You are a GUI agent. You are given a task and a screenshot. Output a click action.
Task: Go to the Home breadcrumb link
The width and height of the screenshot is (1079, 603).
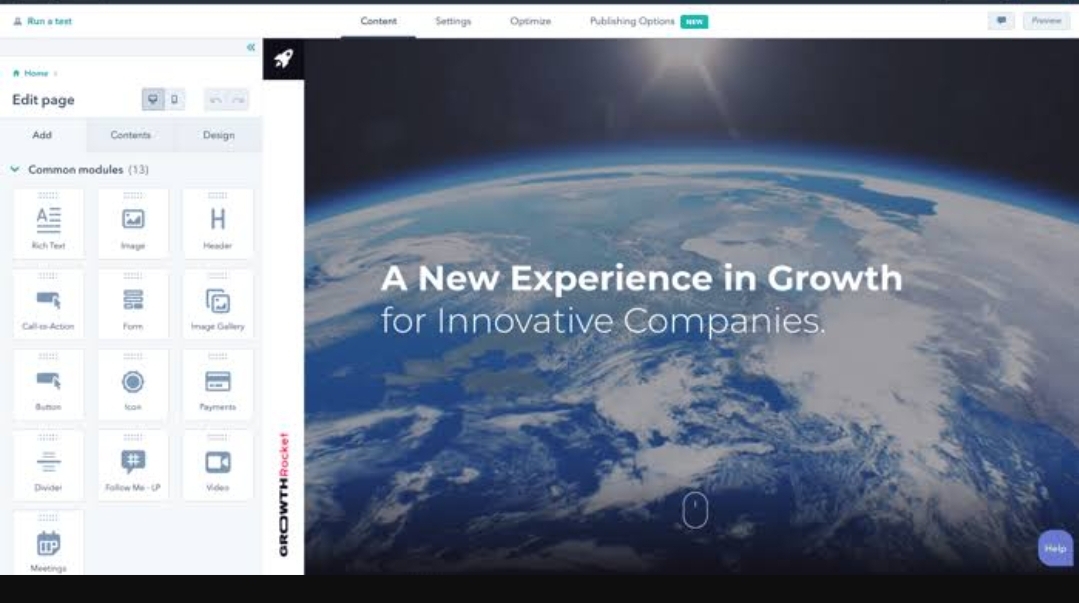[36, 73]
